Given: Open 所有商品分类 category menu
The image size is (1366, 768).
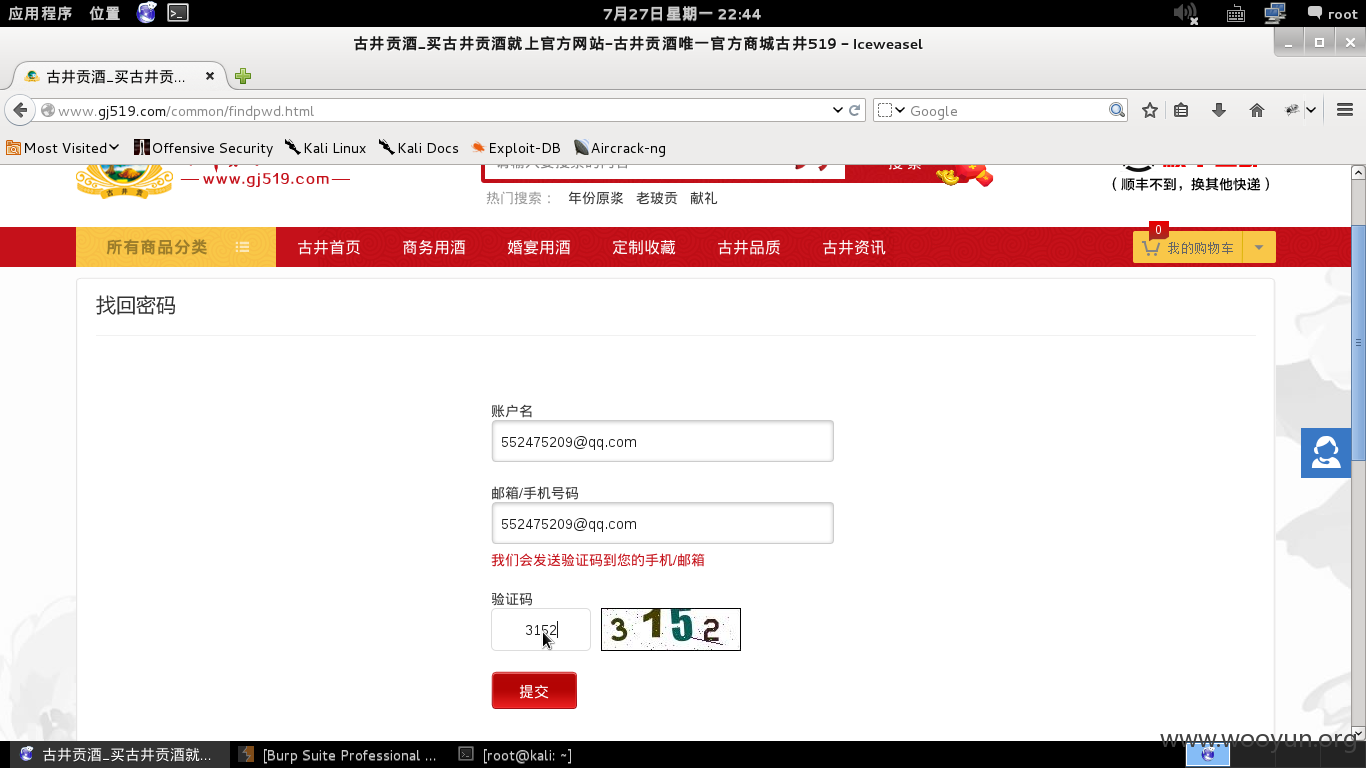Looking at the screenshot, I should coord(176,247).
